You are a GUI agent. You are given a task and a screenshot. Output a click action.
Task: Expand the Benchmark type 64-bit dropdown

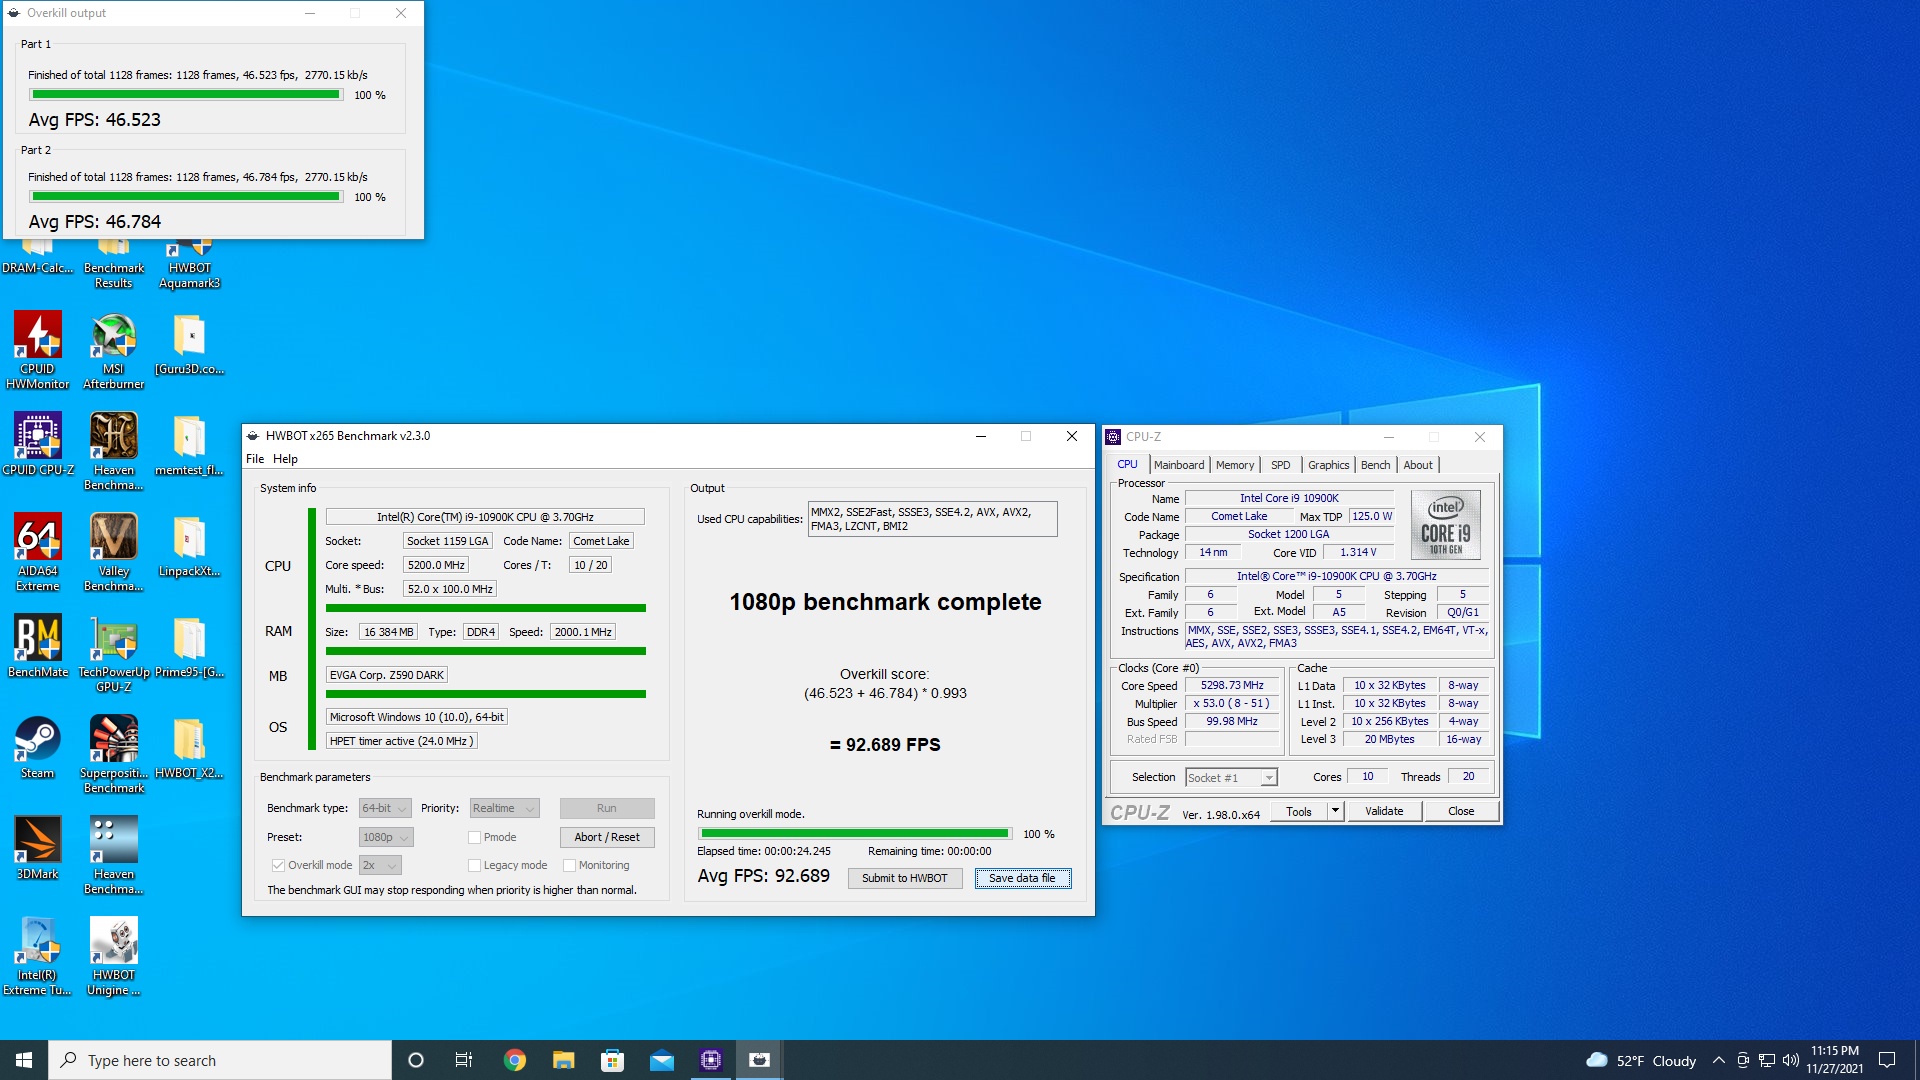385,808
